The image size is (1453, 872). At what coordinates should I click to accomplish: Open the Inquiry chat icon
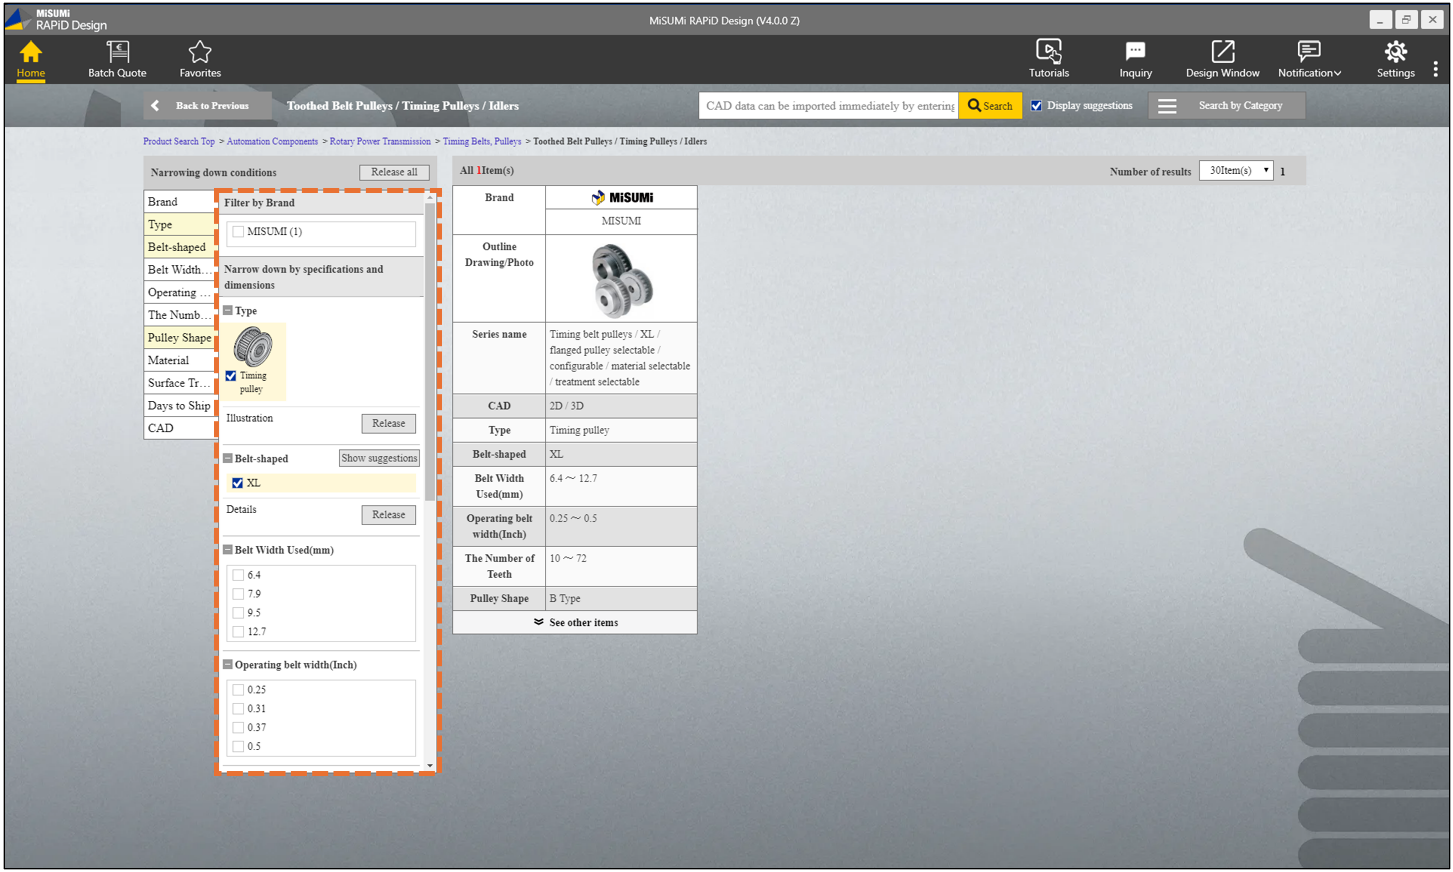point(1135,53)
